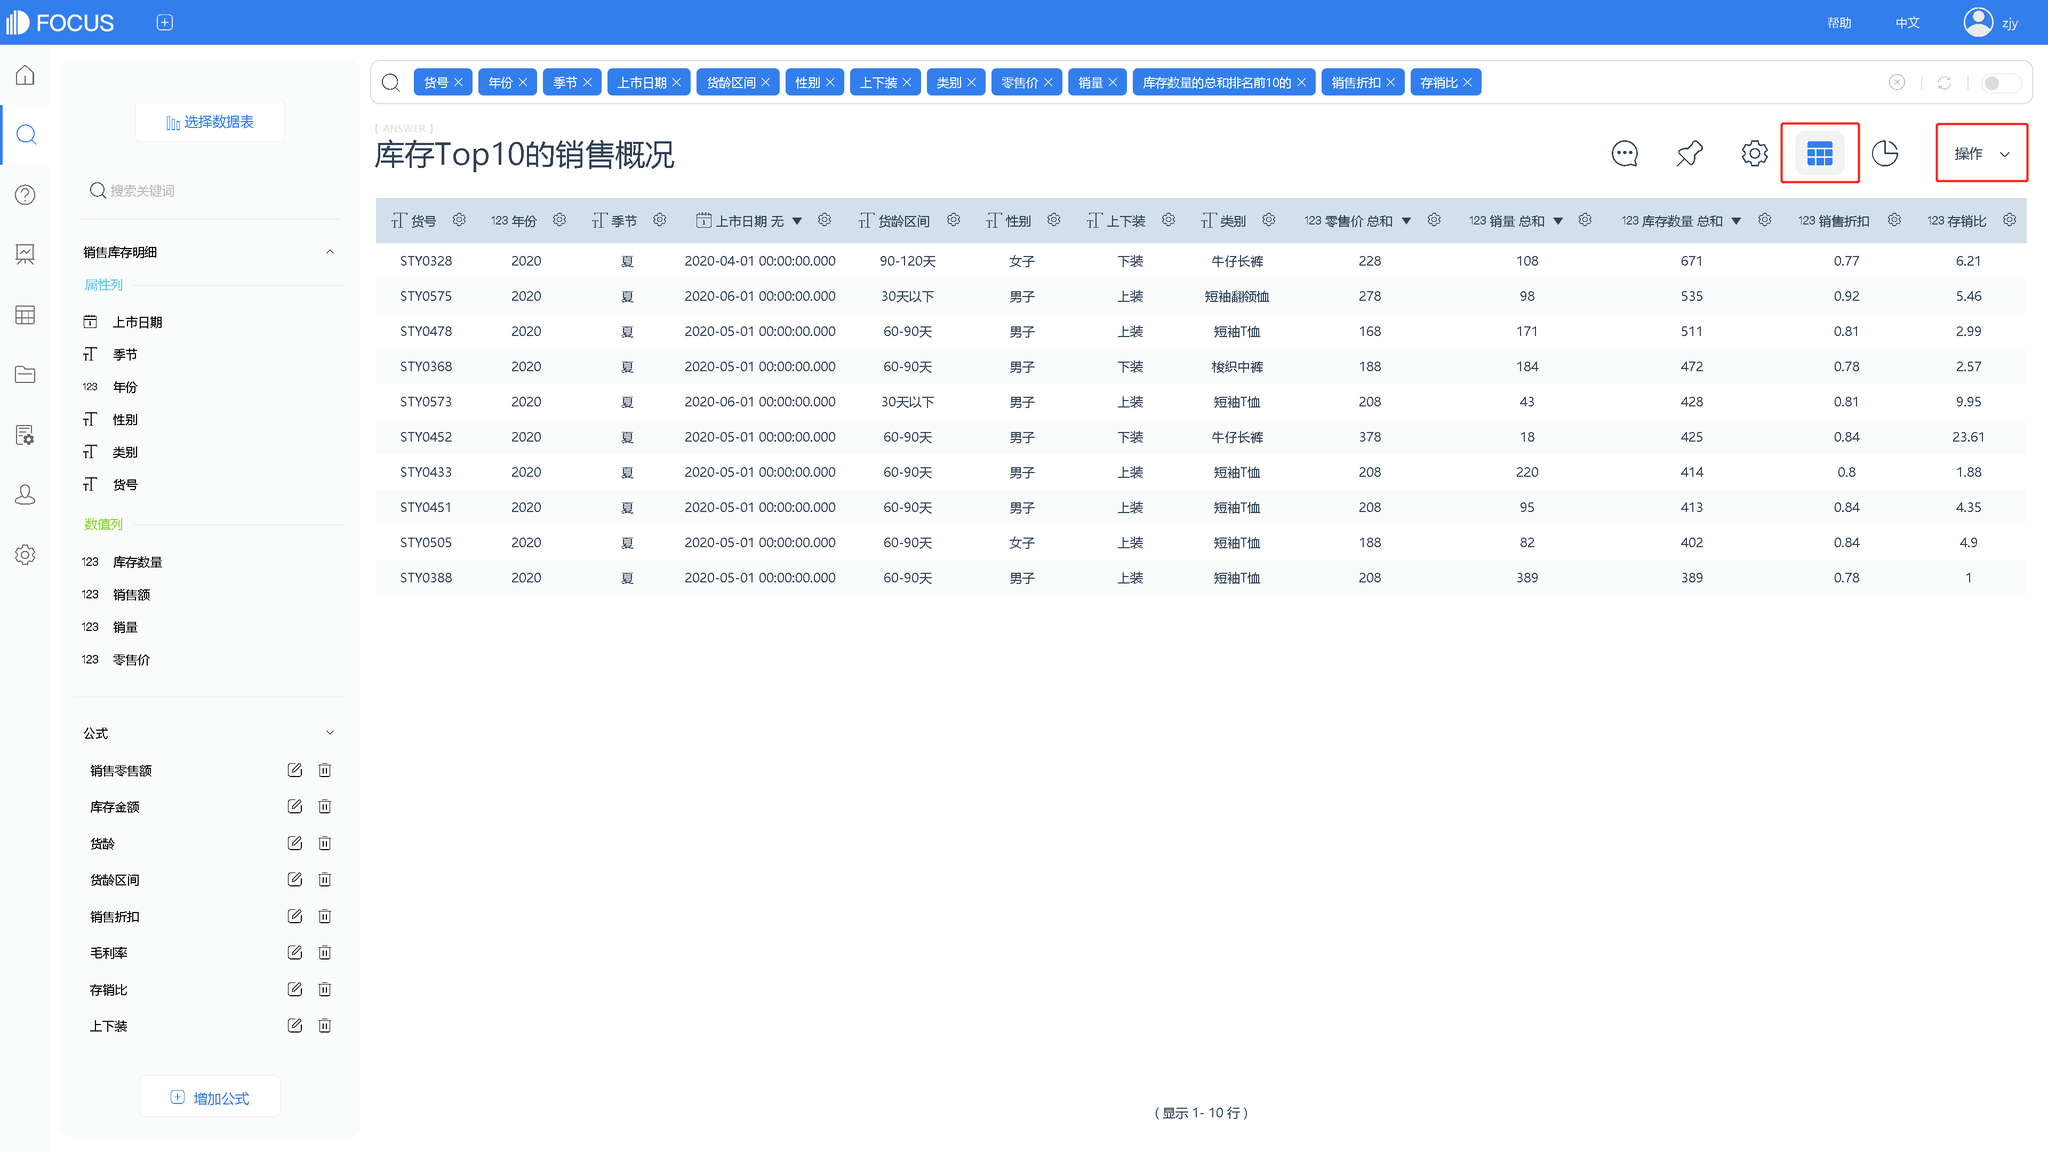The height and width of the screenshot is (1152, 2048).
Task: Click 增加公式 button
Action: coord(210,1098)
